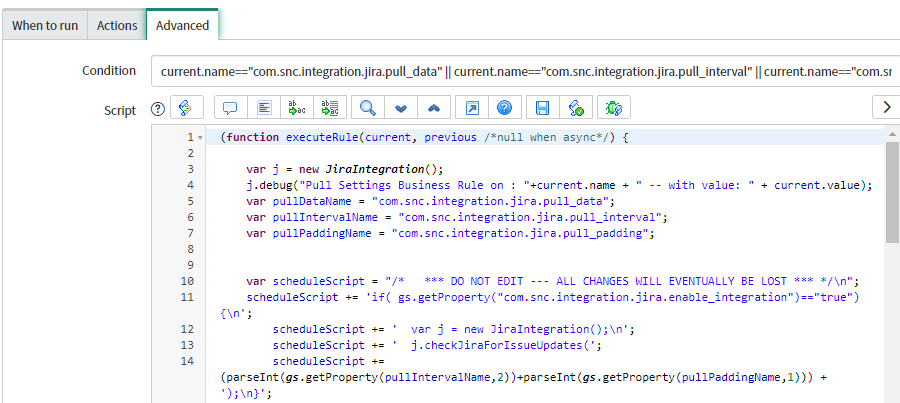Click the "DO NOT EDIT" string on line 10
The image size is (900, 403).
click(486, 281)
